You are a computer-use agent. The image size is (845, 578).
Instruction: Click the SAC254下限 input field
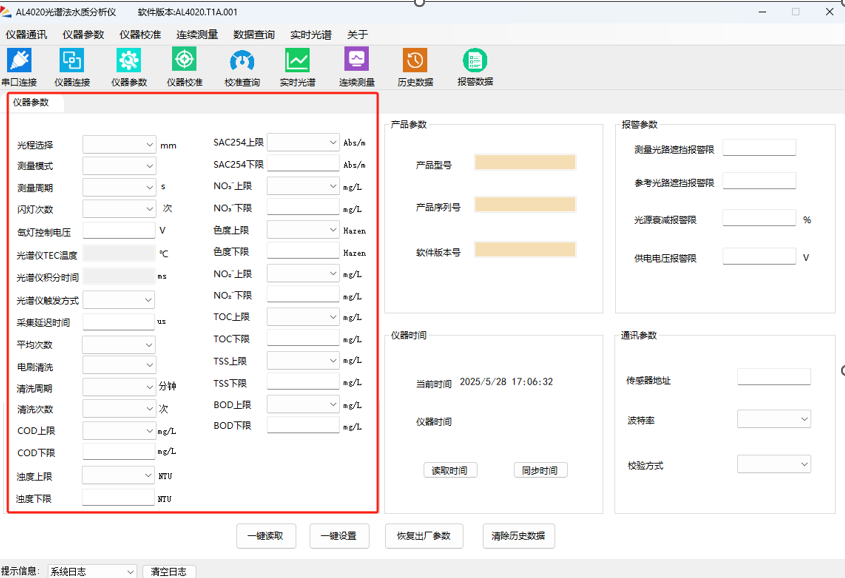[303, 164]
